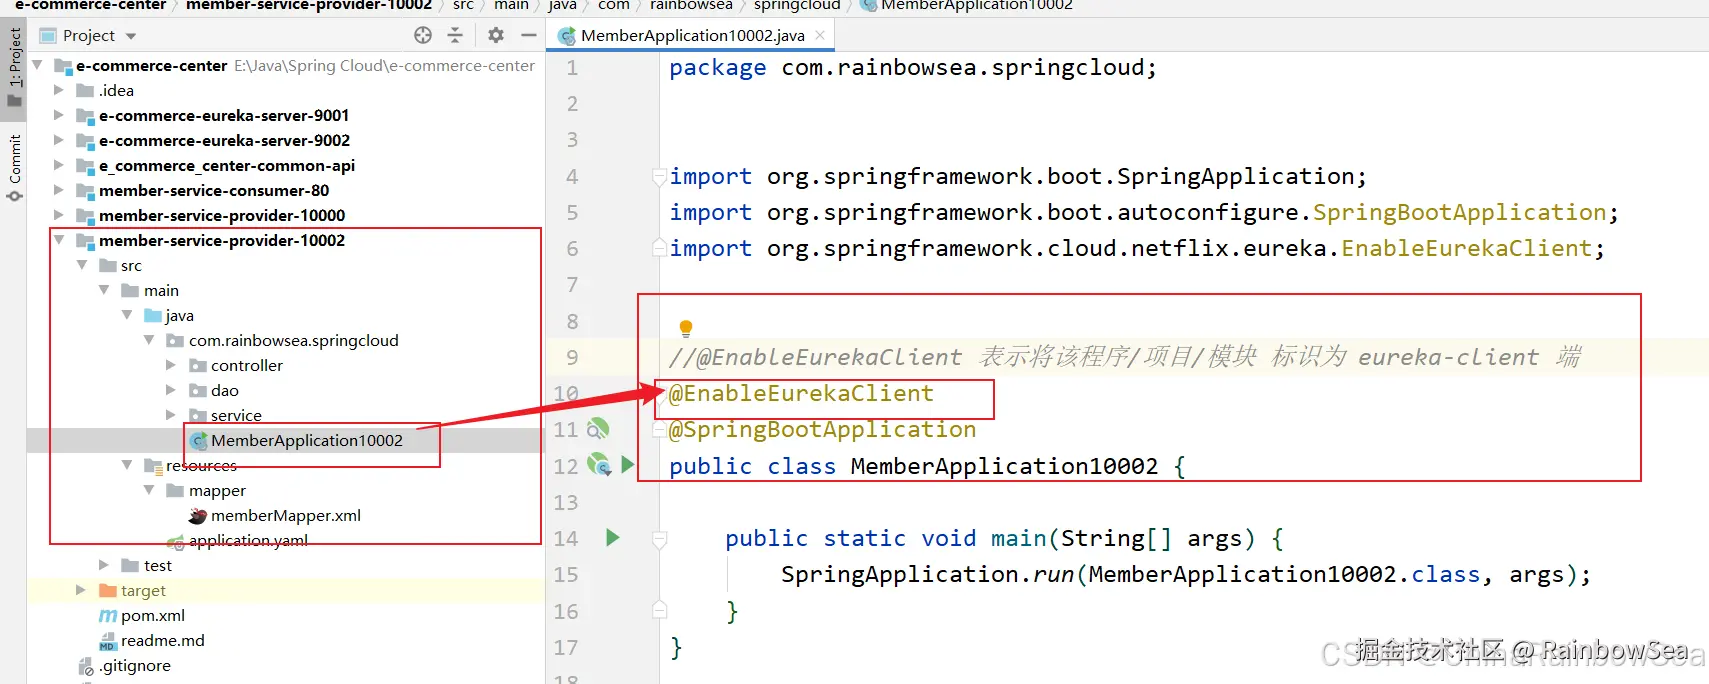Open the Project view dropdown
Image resolution: width=1709 pixels, height=684 pixels.
coord(131,36)
